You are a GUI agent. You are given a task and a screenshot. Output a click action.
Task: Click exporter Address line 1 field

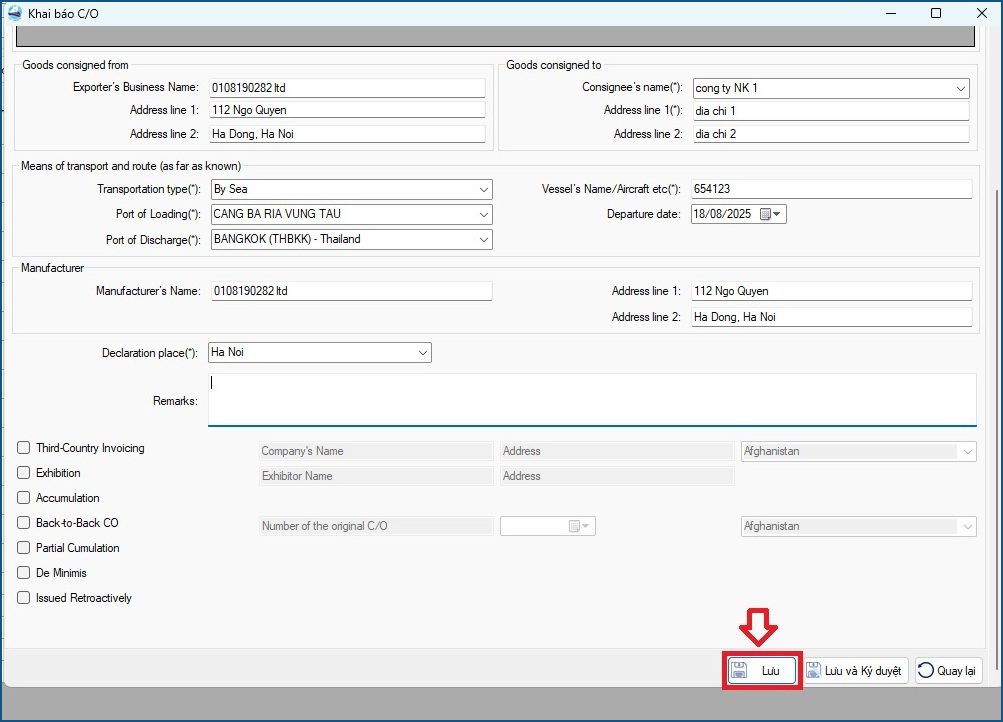347,110
